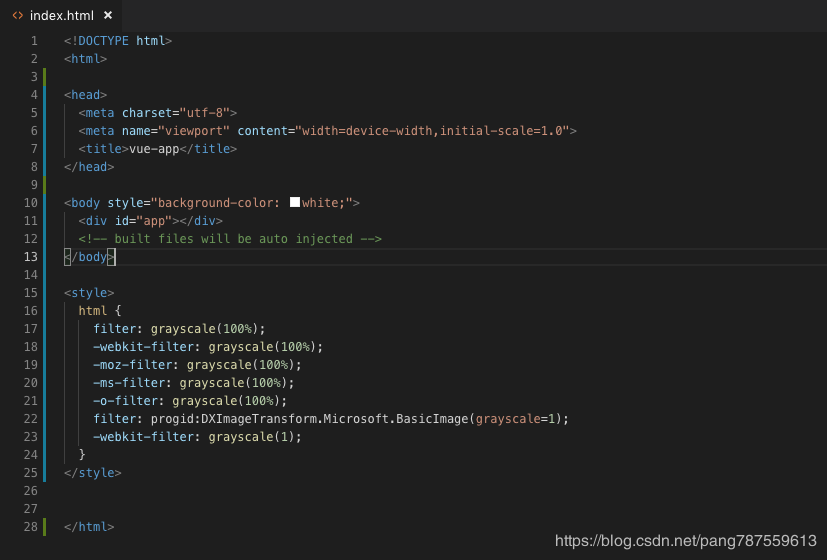Click the -o-filter declaration
The width and height of the screenshot is (827, 560).
coord(190,401)
